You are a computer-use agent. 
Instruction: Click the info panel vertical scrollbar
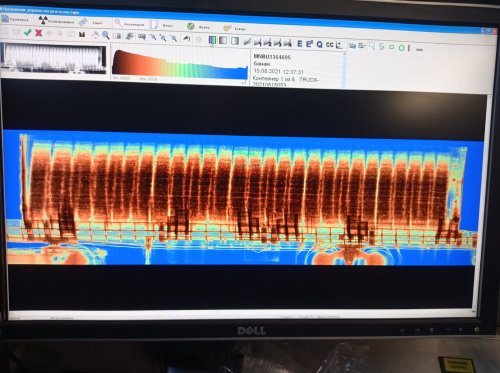pyautogui.click(x=344, y=70)
